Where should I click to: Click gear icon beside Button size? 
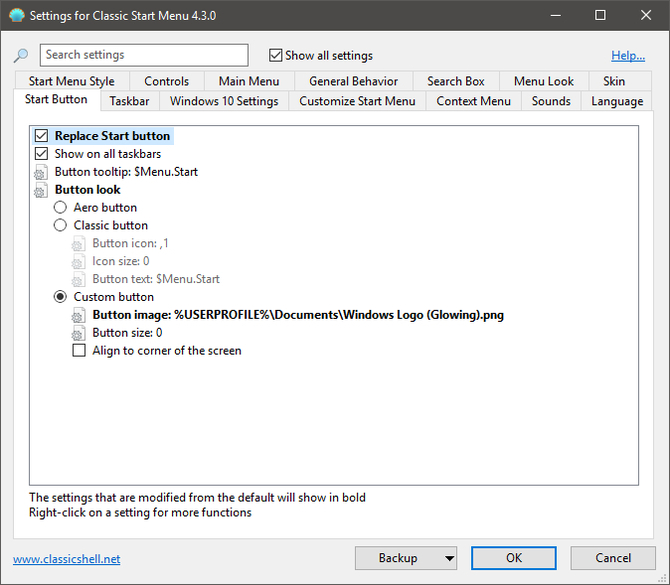(x=78, y=333)
